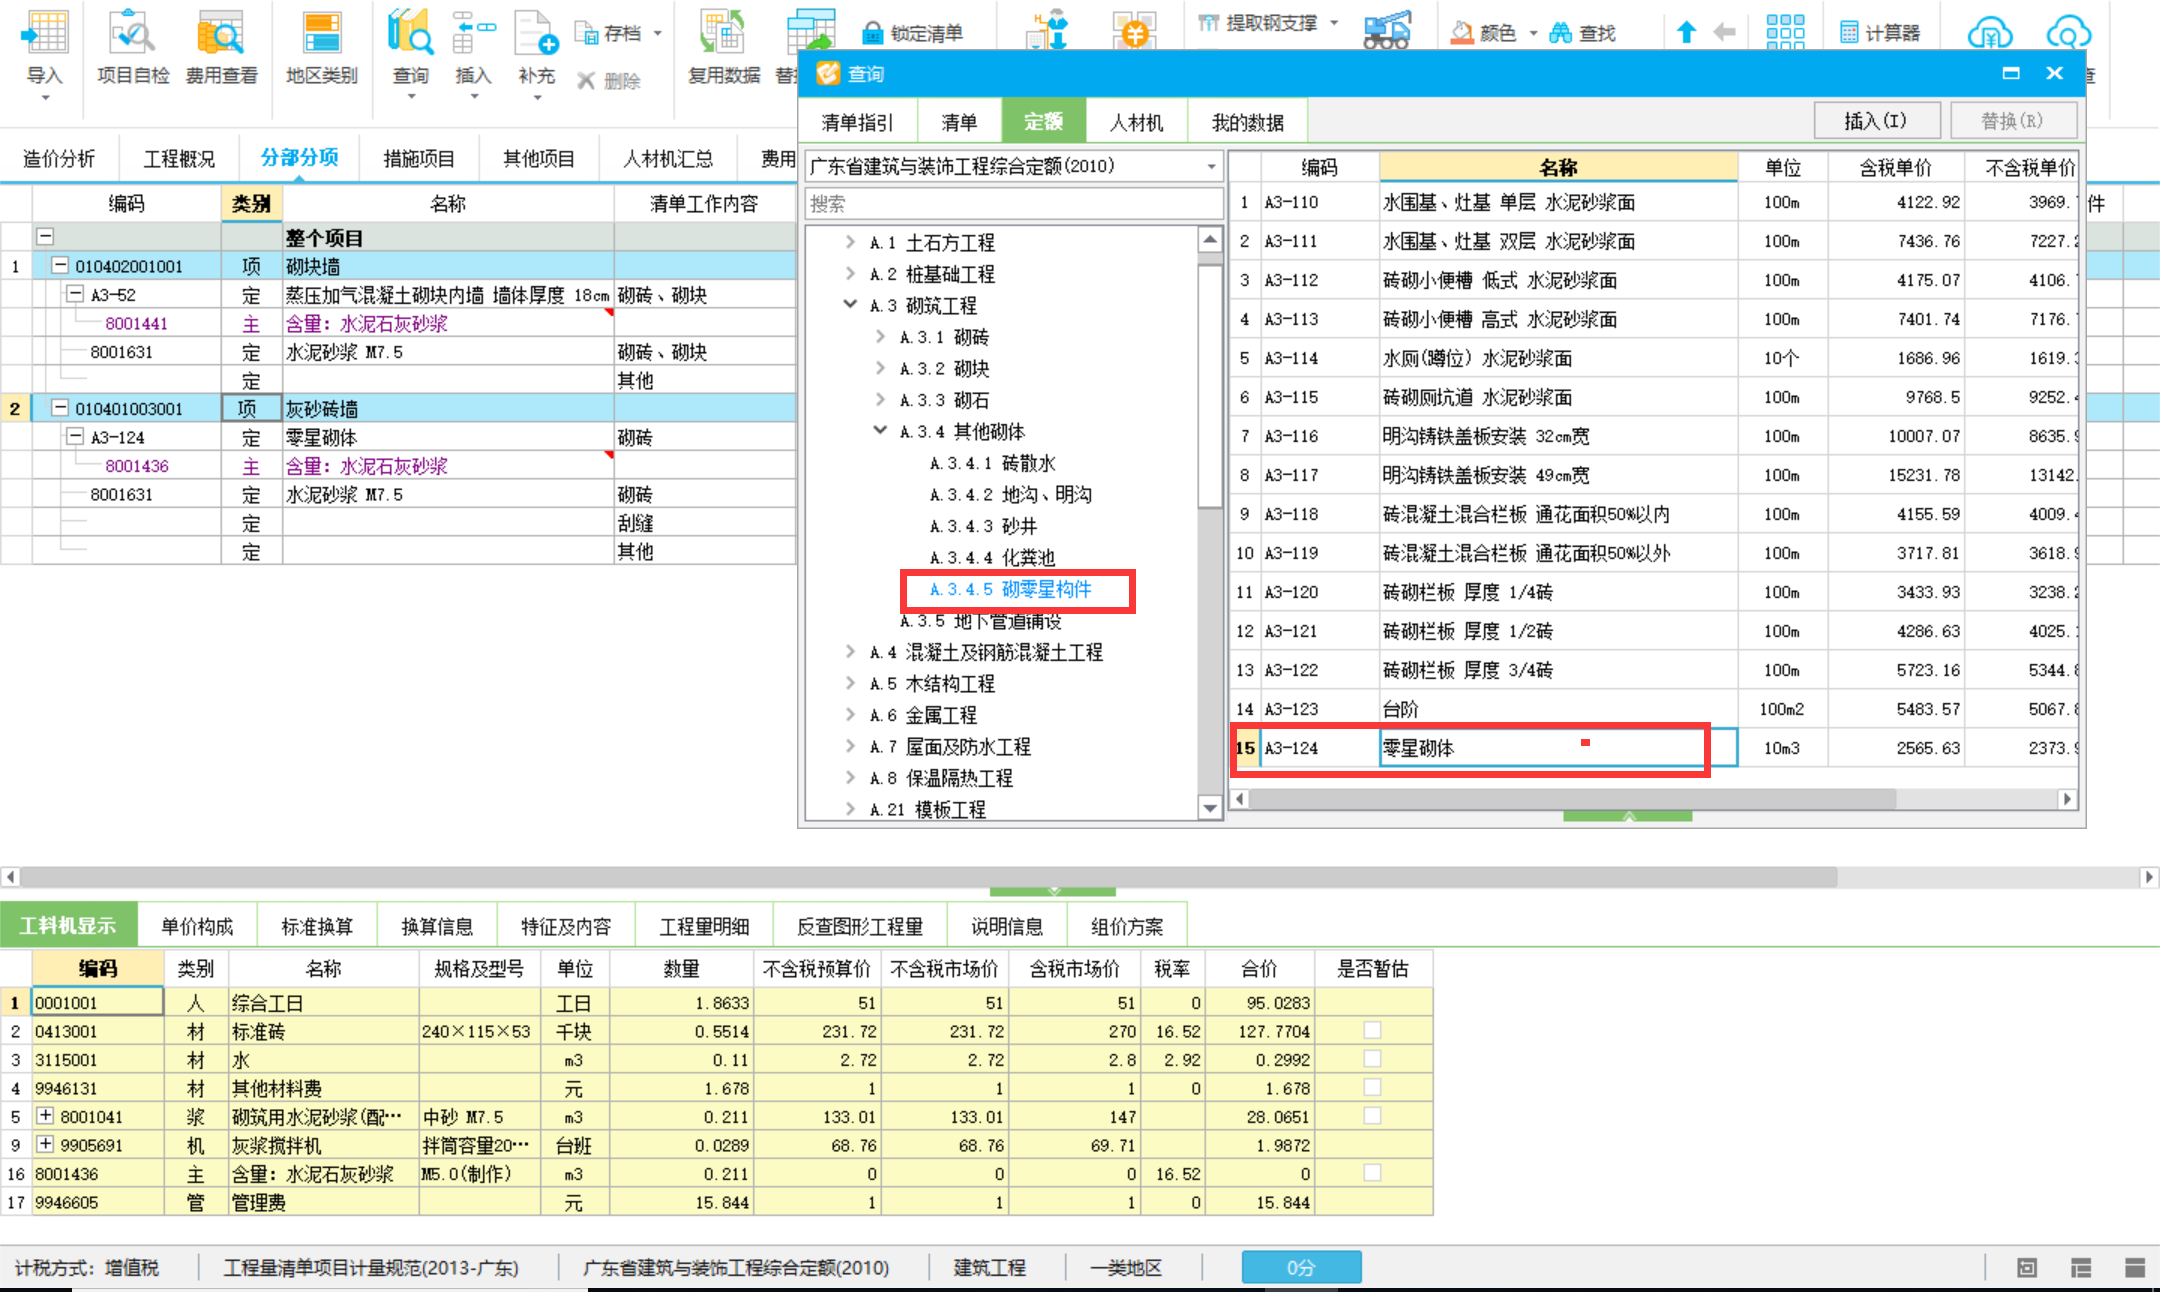Image resolution: width=2160 pixels, height=1292 pixels.
Task: Open the 导入 import tool
Action: (x=44, y=50)
